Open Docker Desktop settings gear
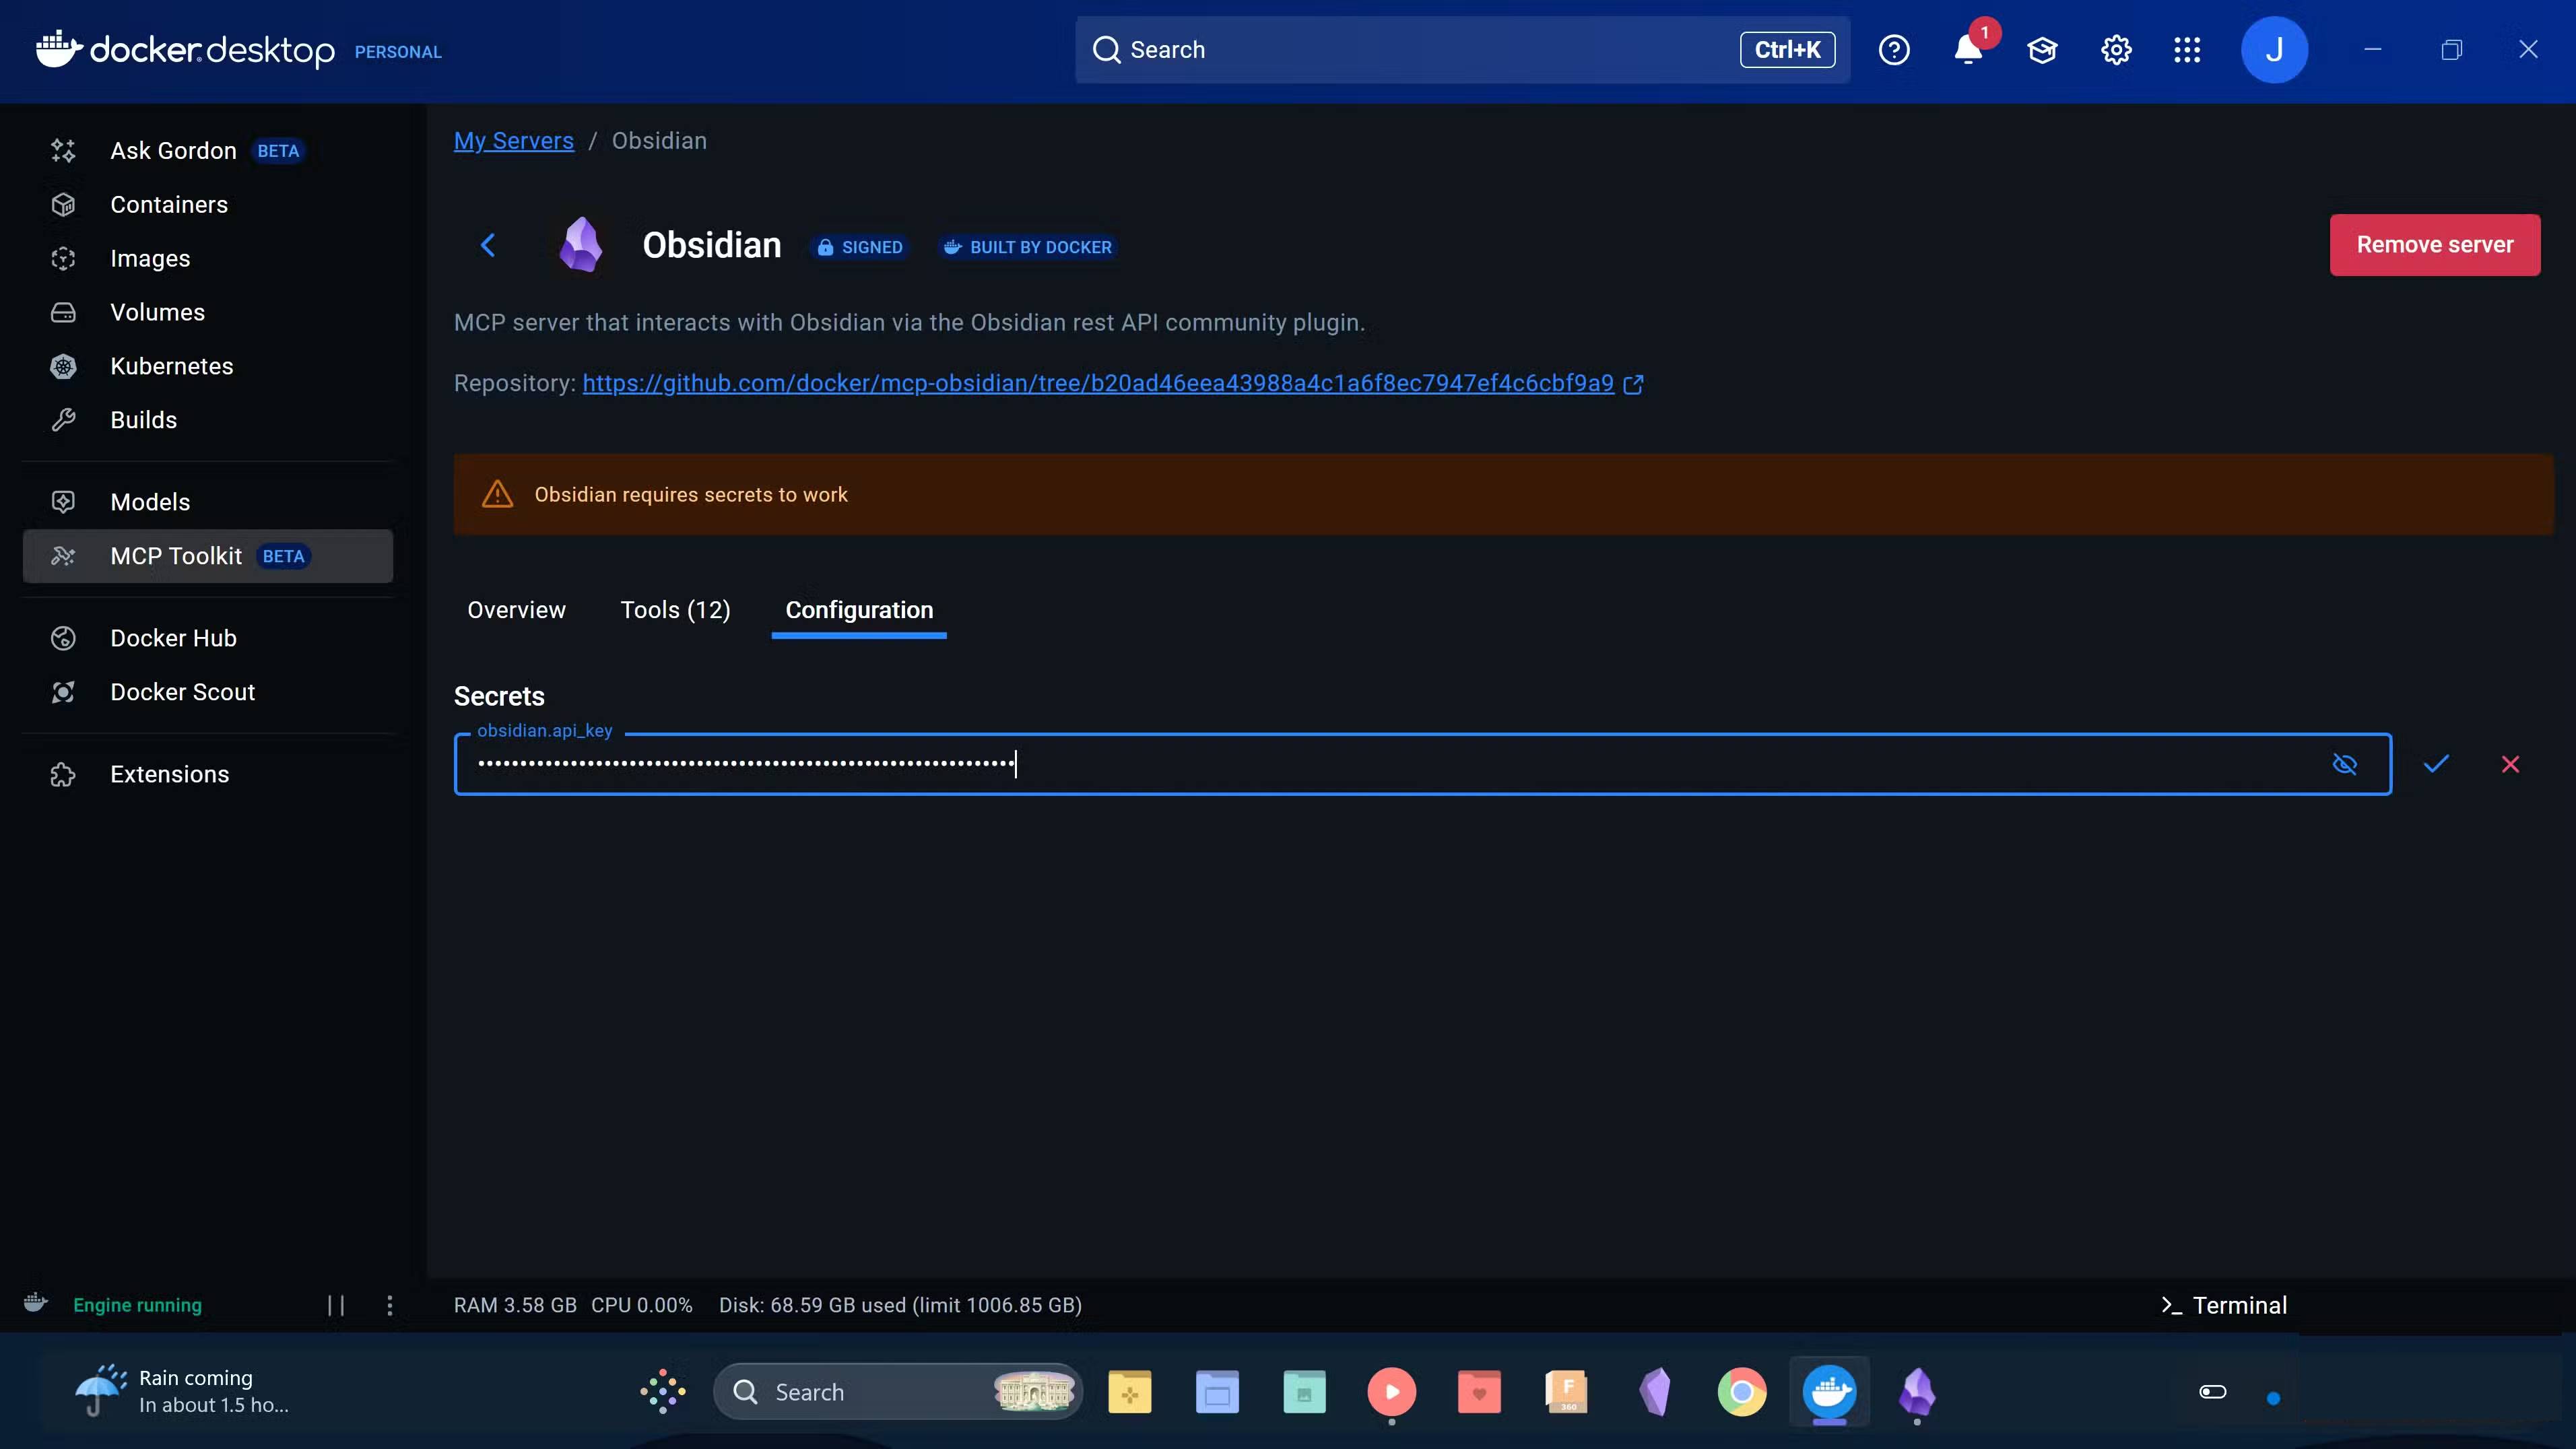The height and width of the screenshot is (1449, 2576). point(2115,49)
